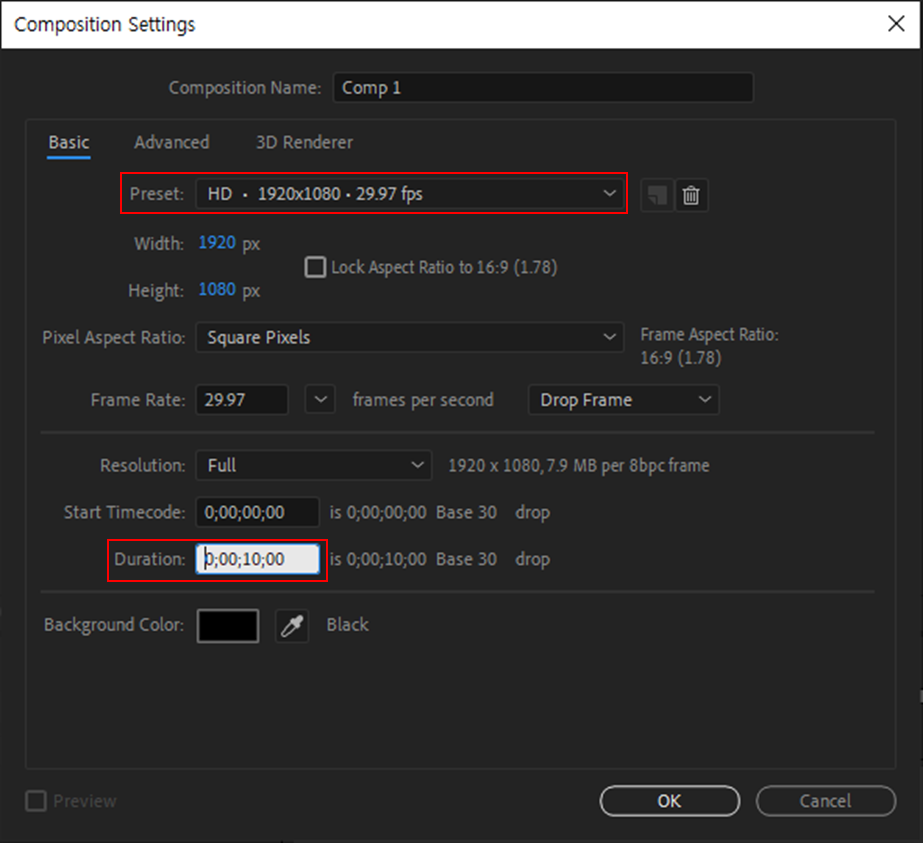Click the Width value 1920
This screenshot has height=843, width=923.
pyautogui.click(x=217, y=243)
